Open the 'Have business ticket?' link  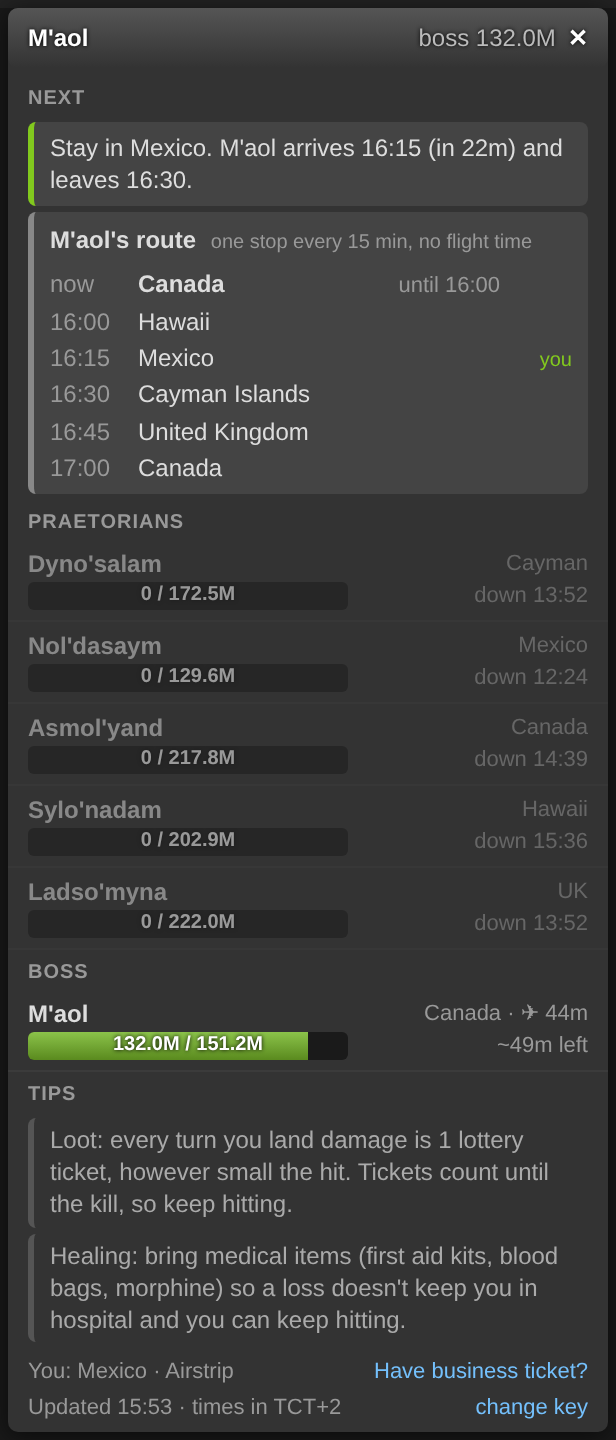point(481,1370)
